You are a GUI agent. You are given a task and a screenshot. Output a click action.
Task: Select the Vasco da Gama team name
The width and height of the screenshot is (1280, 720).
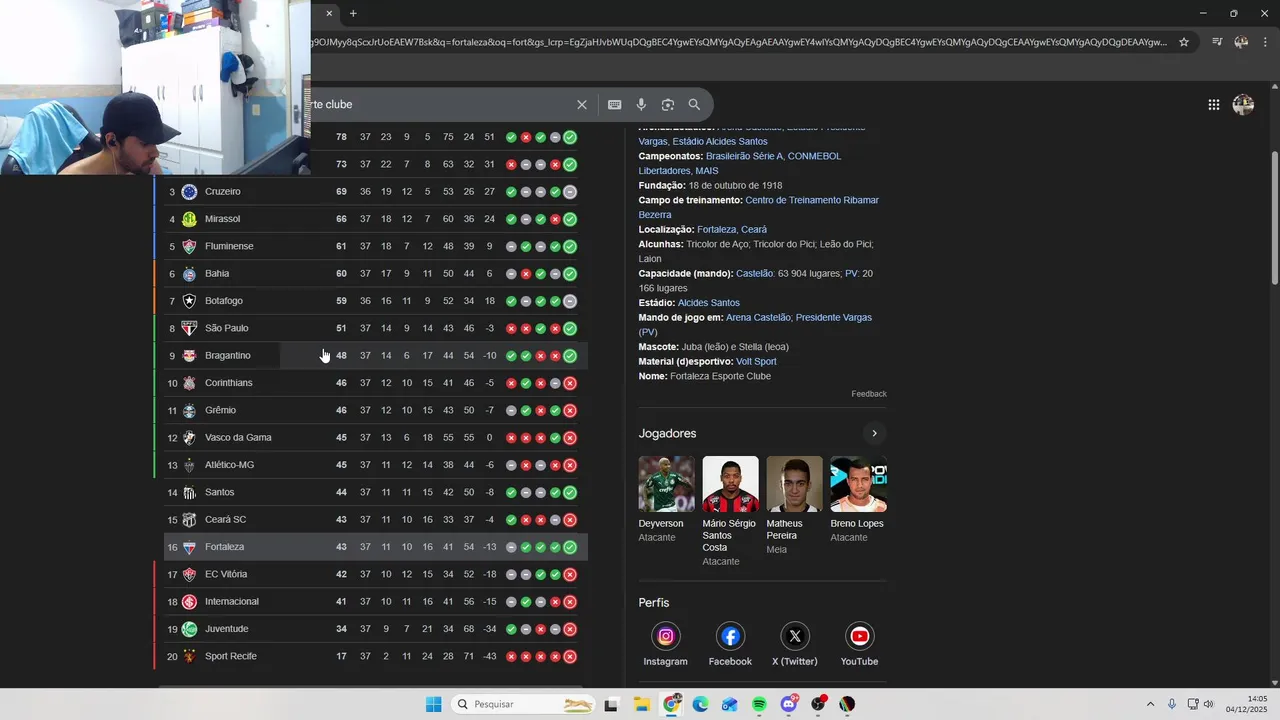tap(238, 437)
